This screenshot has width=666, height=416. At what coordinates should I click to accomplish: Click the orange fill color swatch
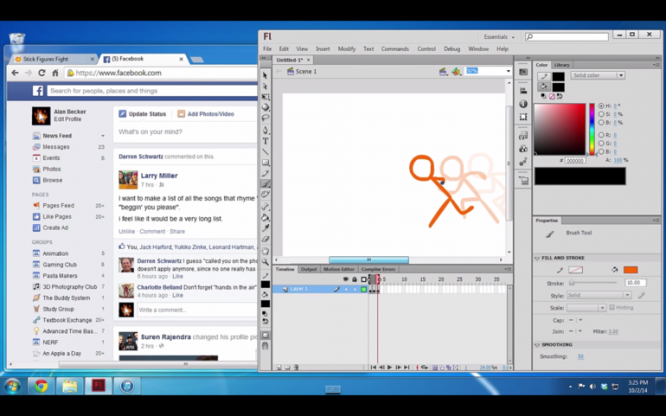tap(630, 270)
